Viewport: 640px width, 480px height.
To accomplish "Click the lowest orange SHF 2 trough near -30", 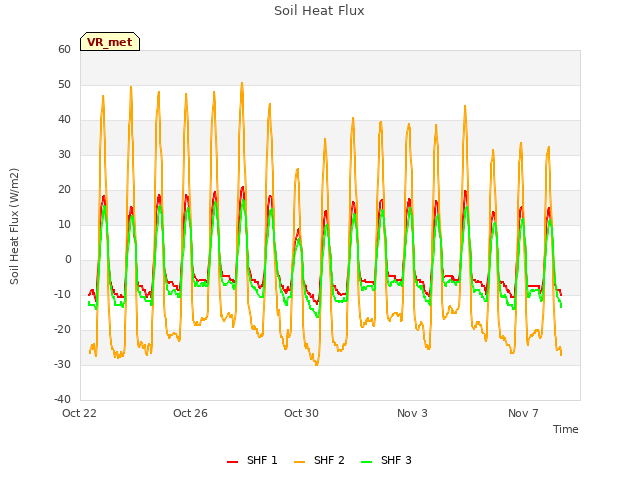I will point(317,364).
